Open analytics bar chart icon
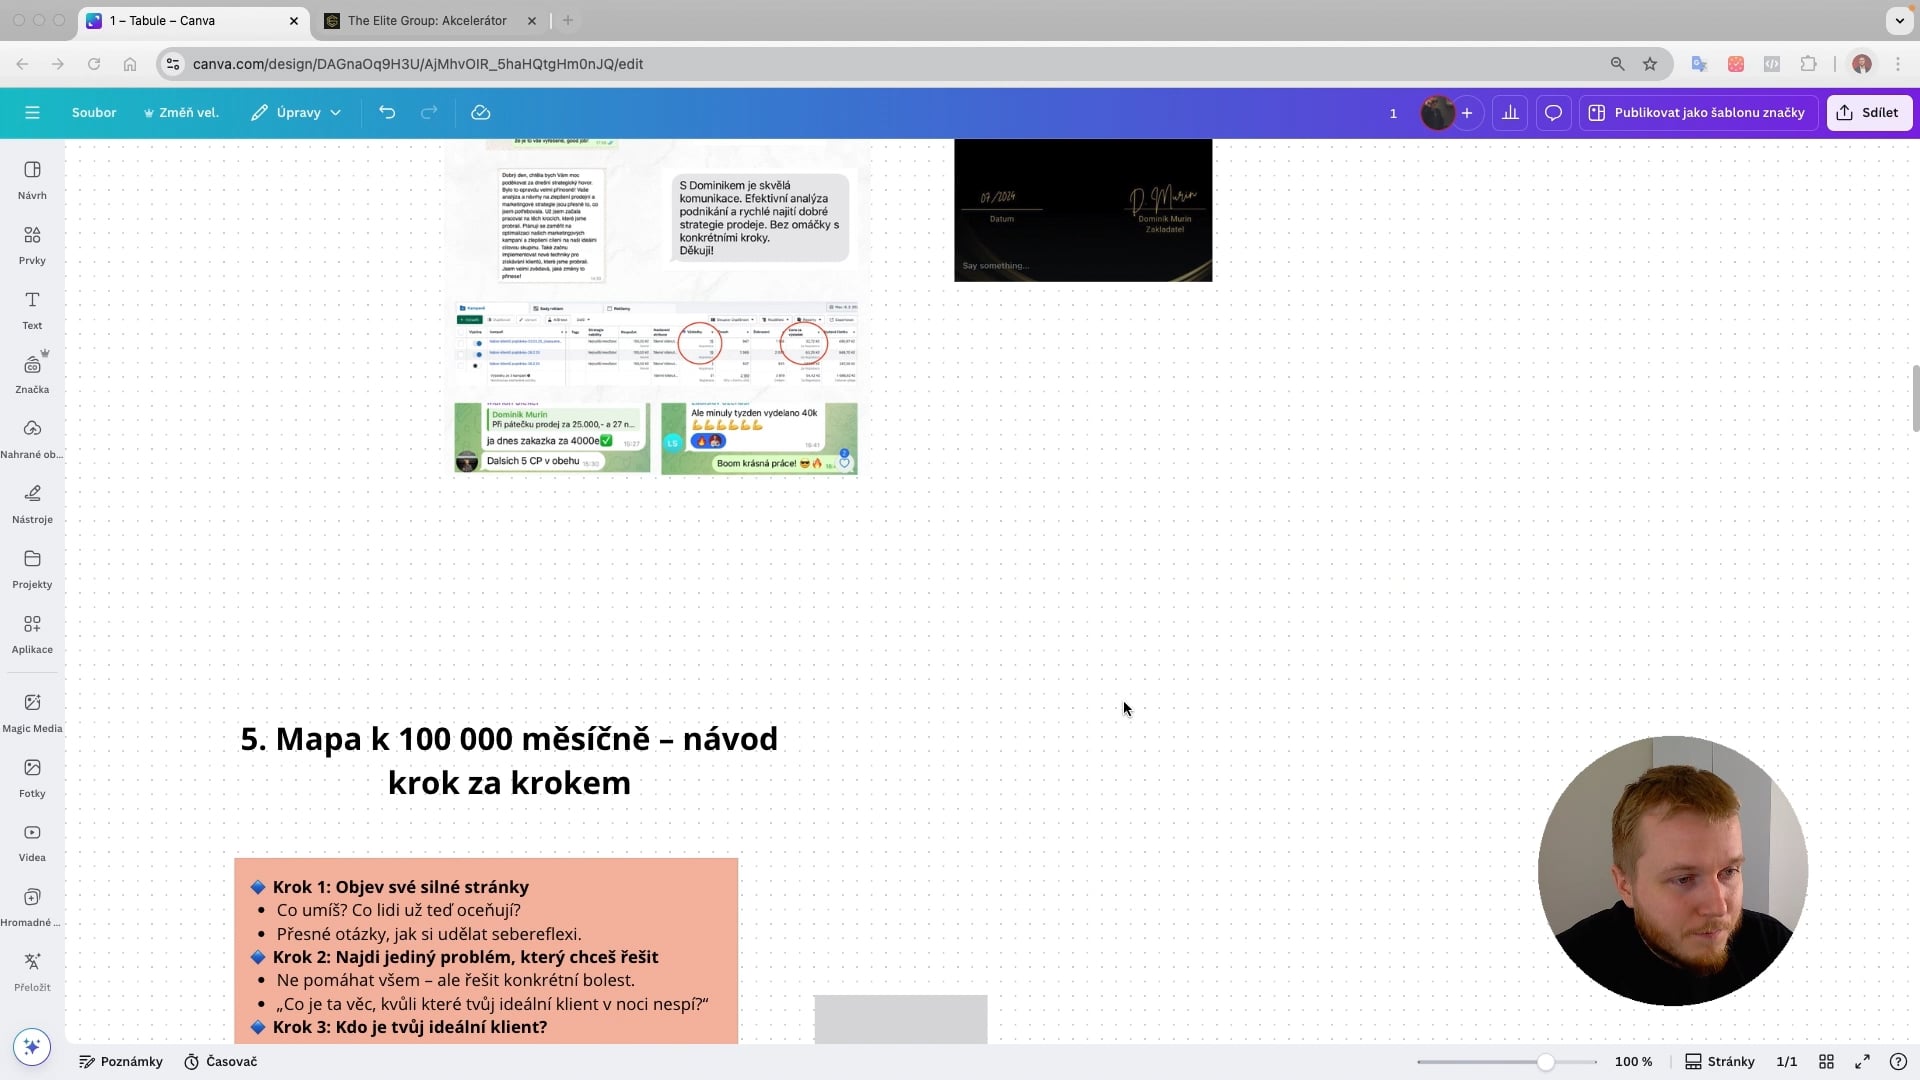 coord(1510,113)
